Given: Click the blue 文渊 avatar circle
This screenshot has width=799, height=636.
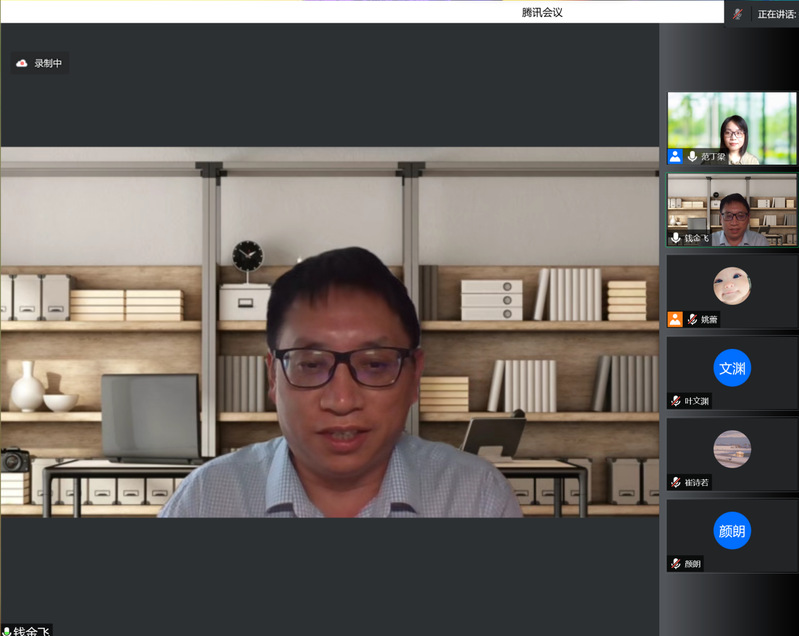Looking at the screenshot, I should 732,368.
